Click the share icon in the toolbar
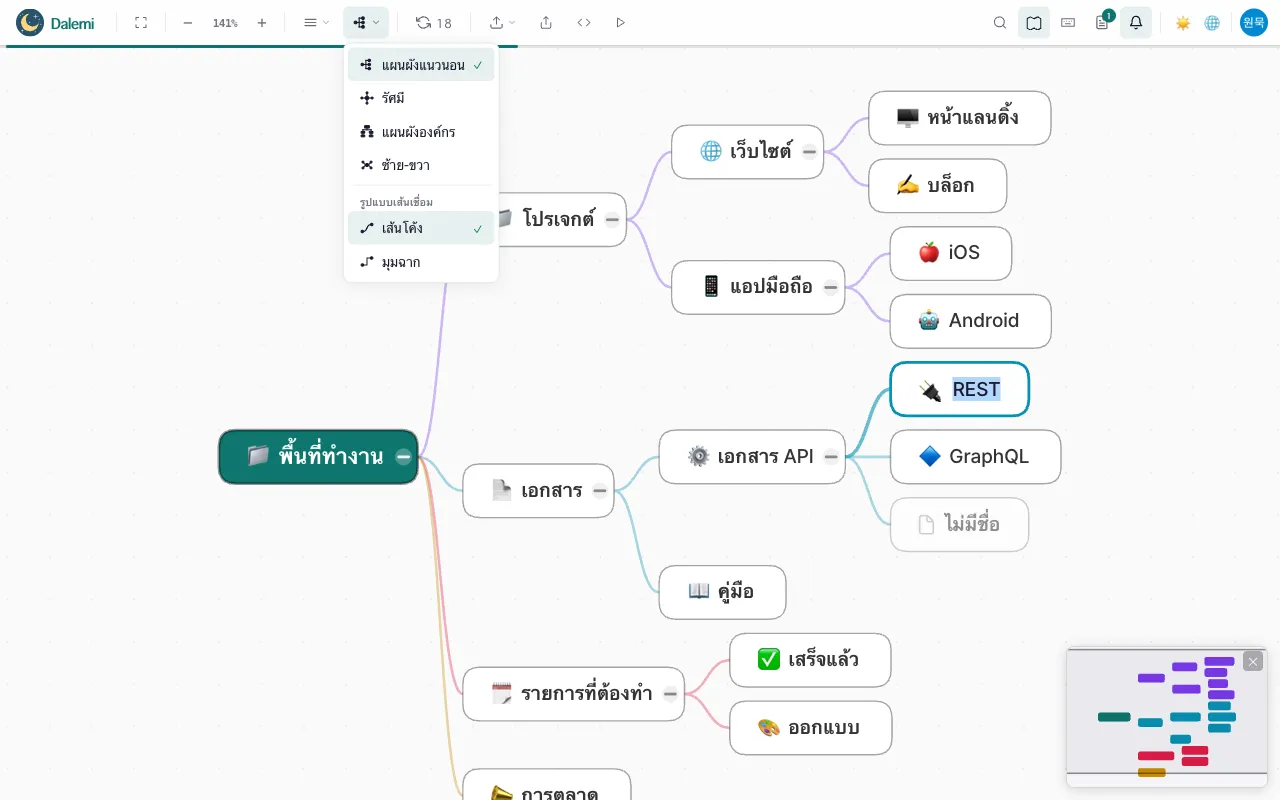This screenshot has height=800, width=1280. [546, 23]
